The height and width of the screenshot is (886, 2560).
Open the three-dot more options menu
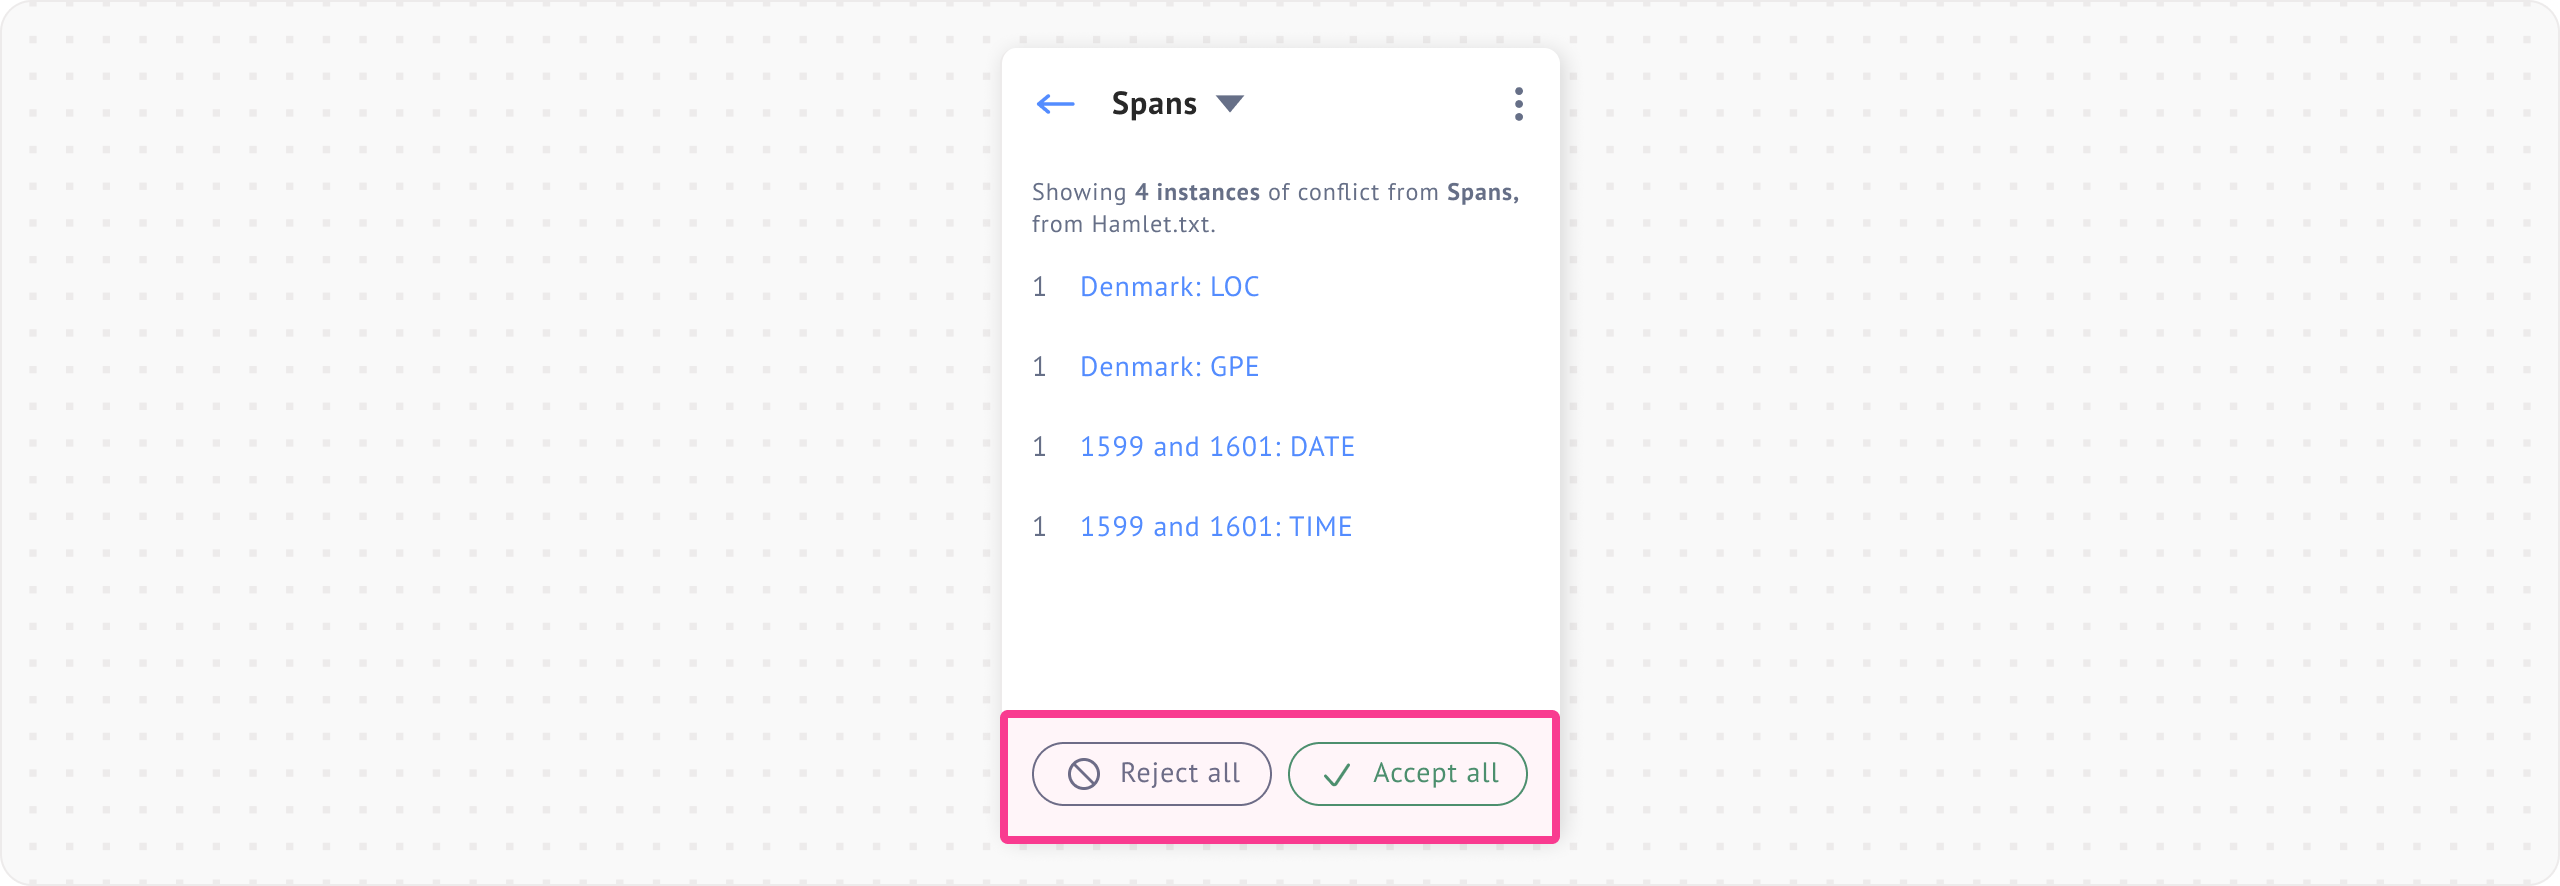coord(1518,104)
